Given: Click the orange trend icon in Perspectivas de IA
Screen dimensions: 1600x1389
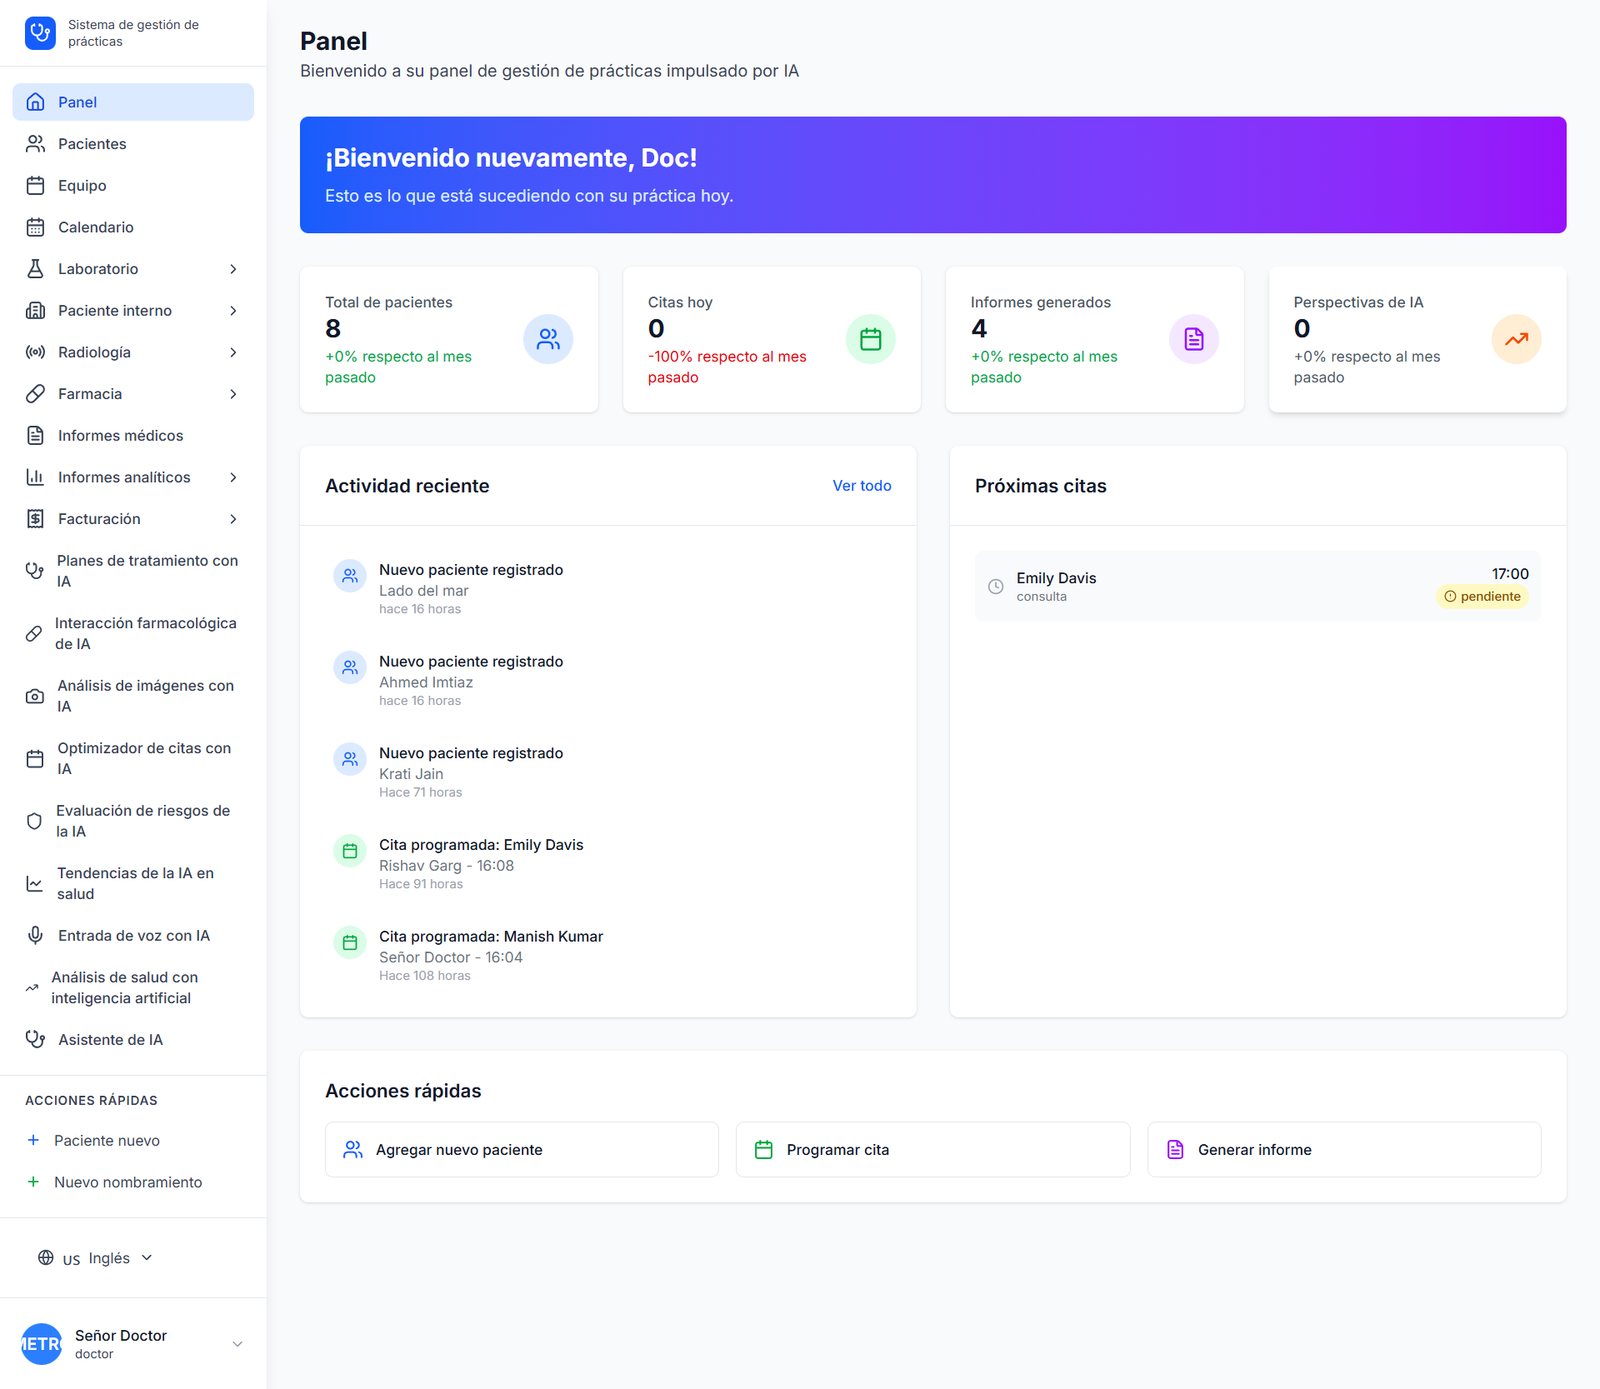Looking at the screenshot, I should point(1516,340).
